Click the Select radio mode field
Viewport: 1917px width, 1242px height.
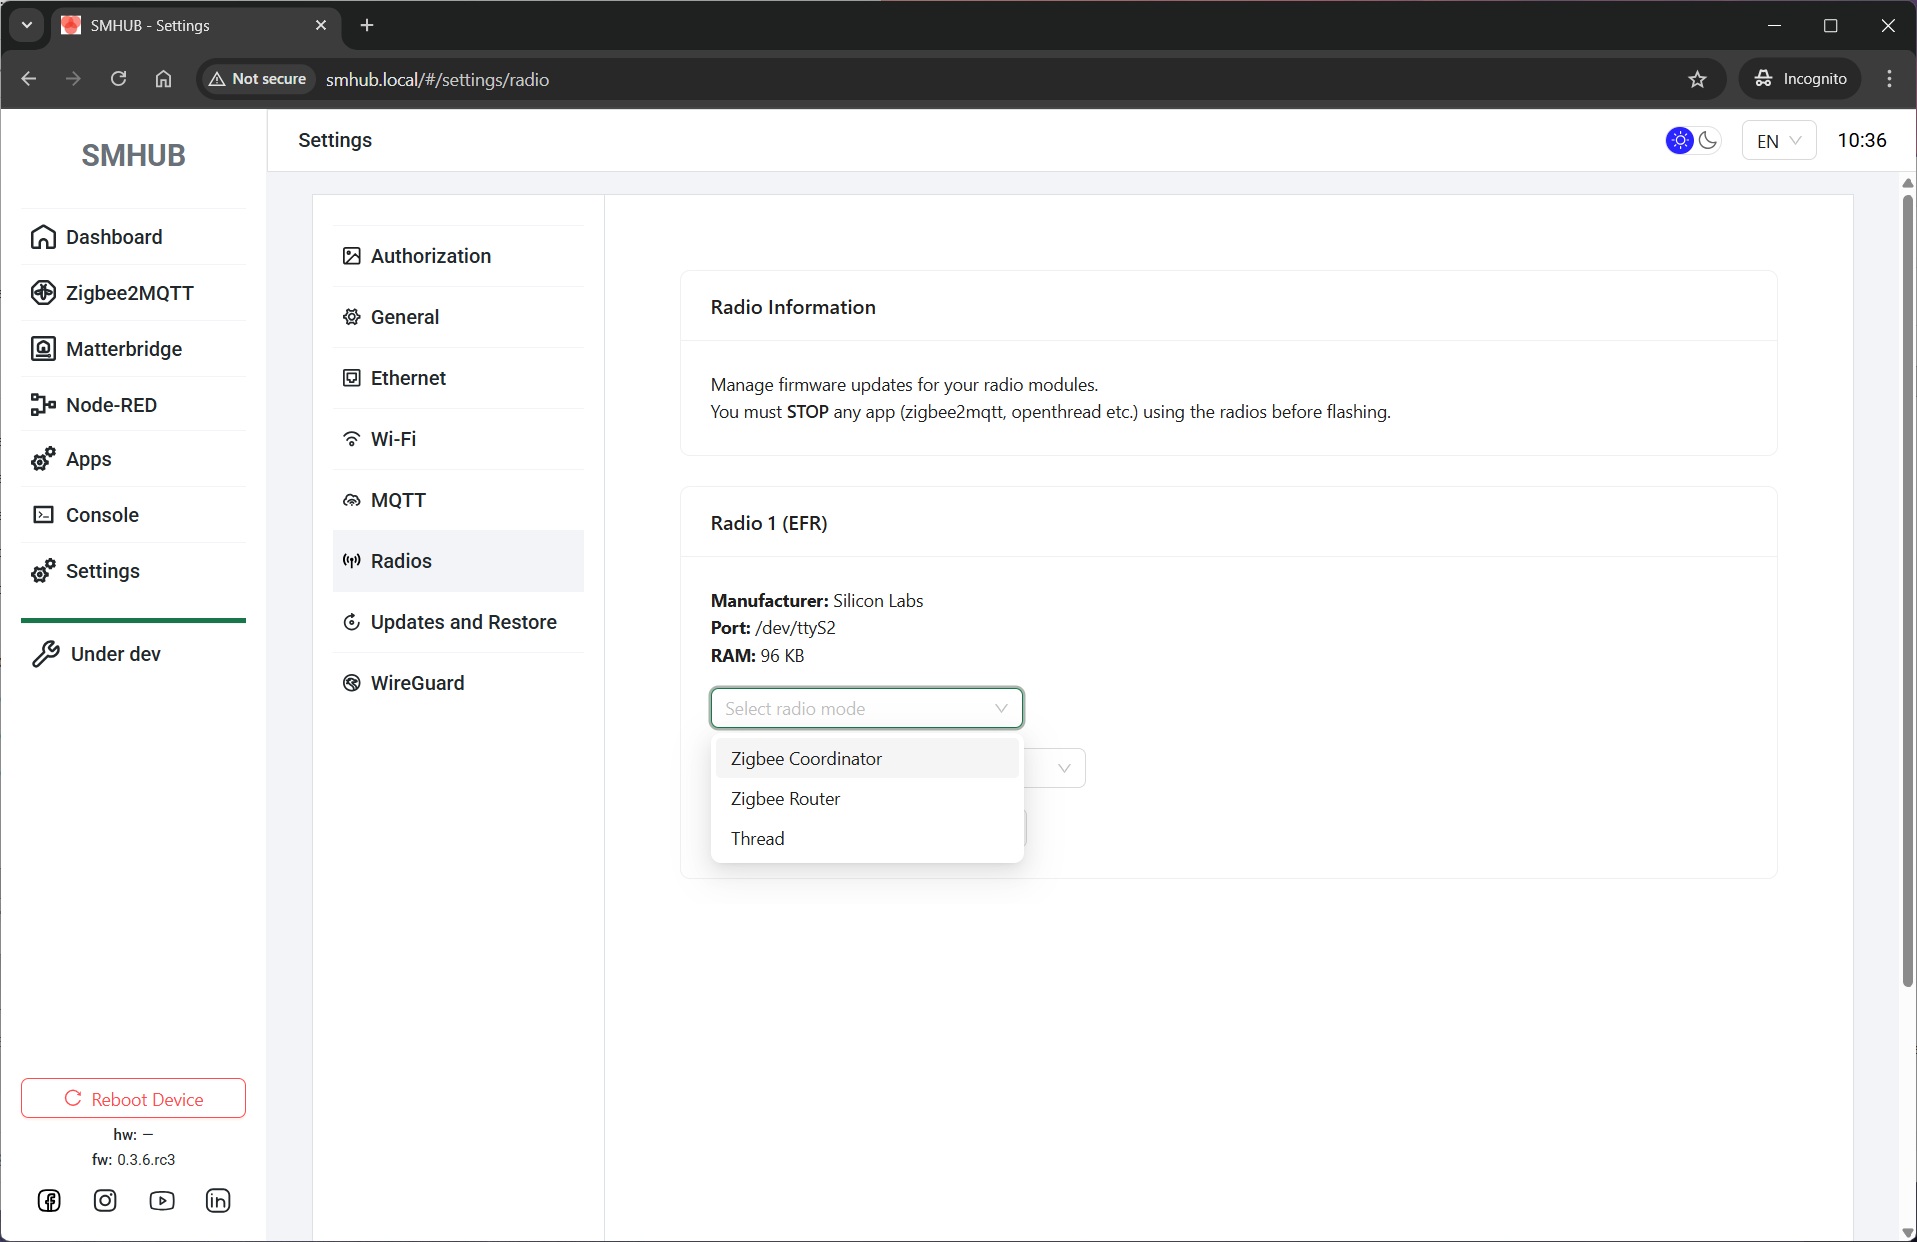866,709
